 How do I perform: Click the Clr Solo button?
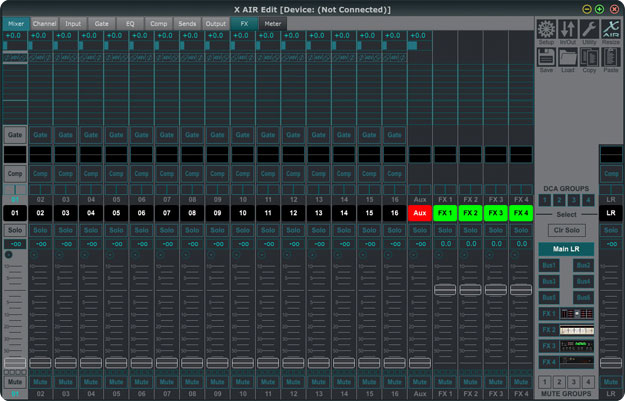point(566,230)
